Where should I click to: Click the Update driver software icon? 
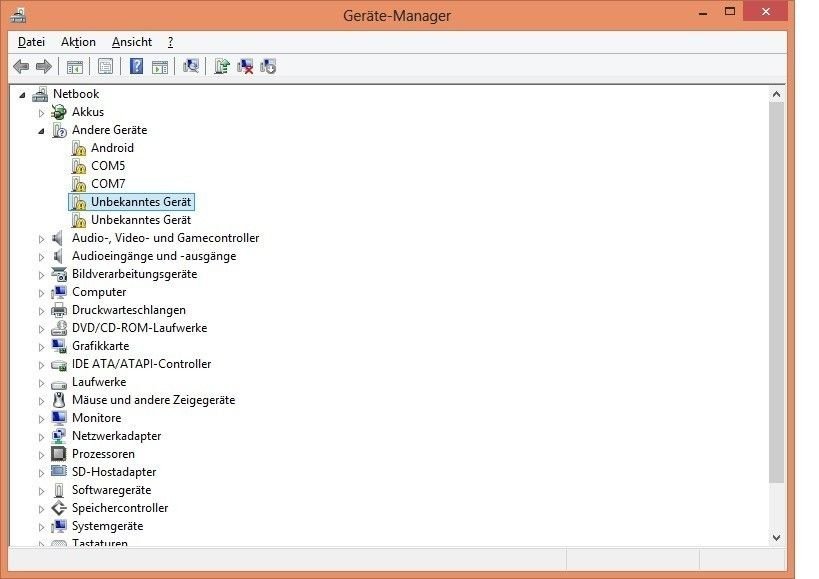(221, 66)
